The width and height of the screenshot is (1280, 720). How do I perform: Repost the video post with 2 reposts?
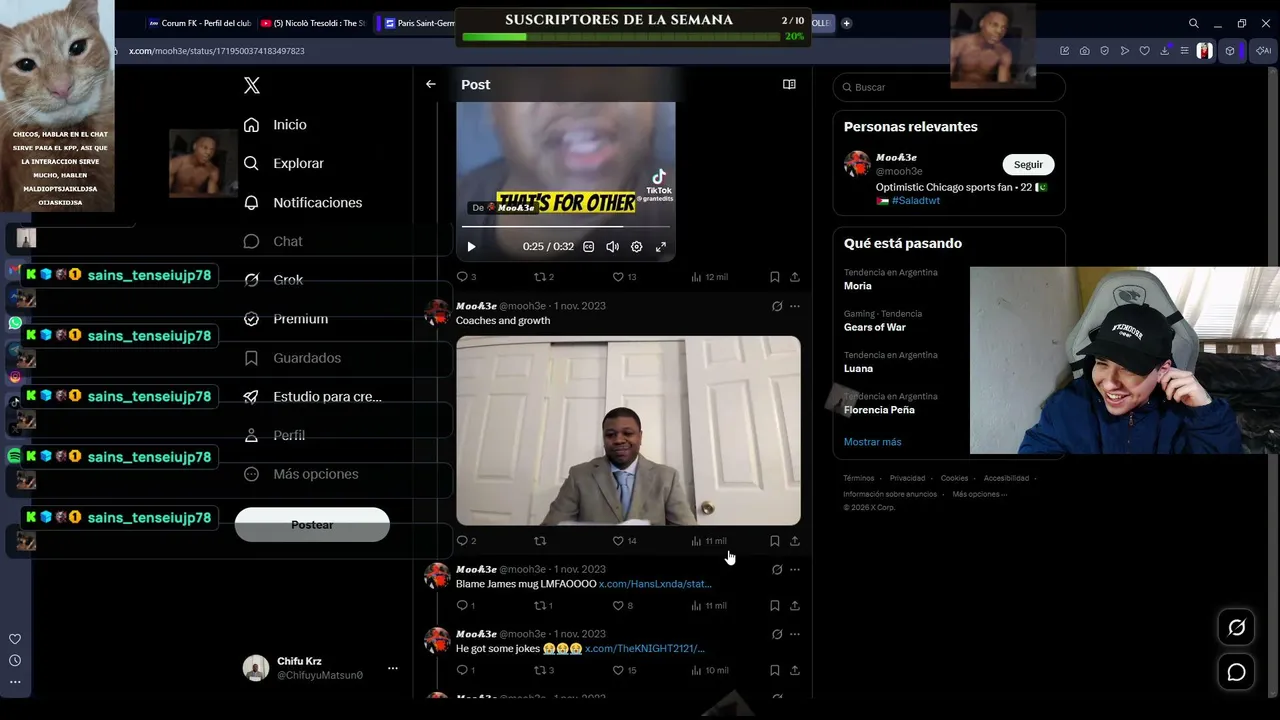(543, 277)
